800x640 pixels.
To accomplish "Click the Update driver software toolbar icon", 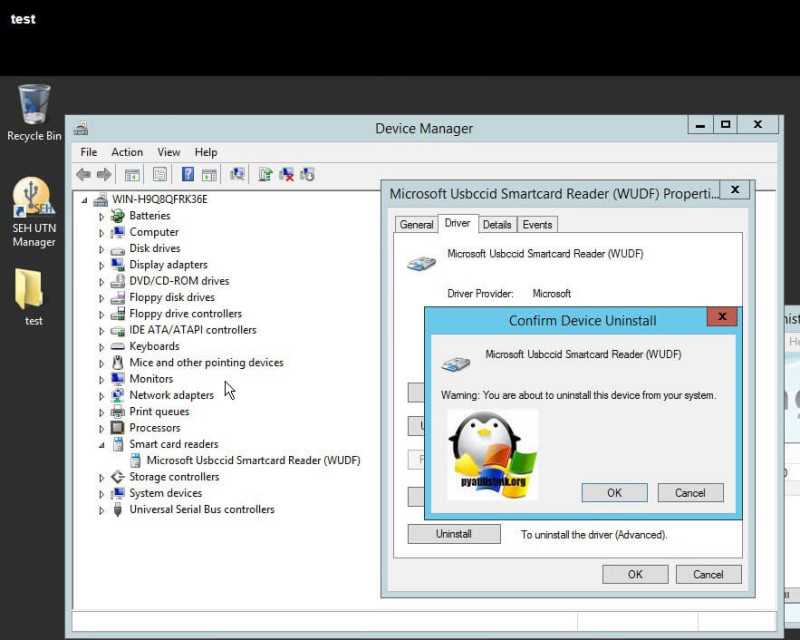I will tap(265, 175).
